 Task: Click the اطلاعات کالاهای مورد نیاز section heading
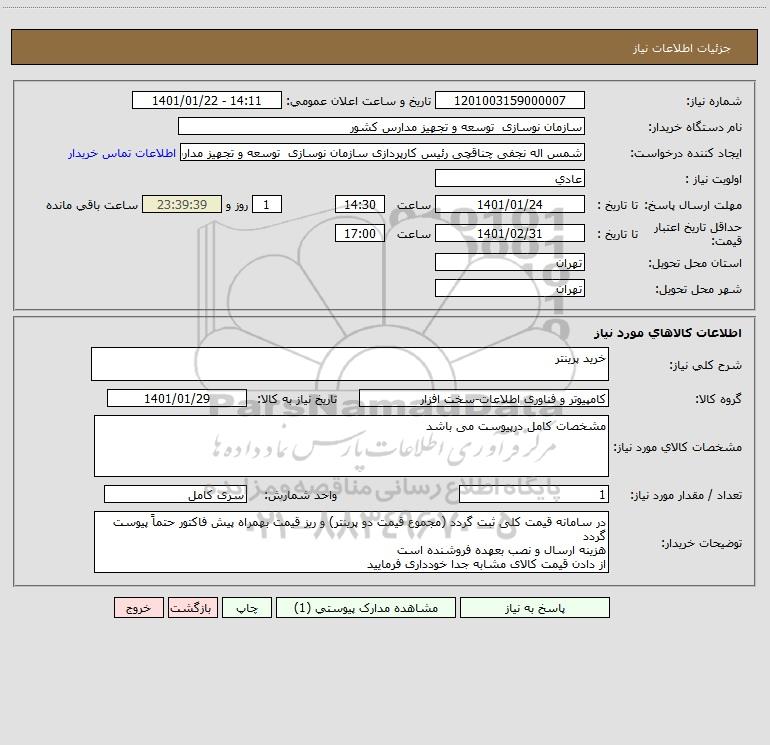click(x=667, y=332)
